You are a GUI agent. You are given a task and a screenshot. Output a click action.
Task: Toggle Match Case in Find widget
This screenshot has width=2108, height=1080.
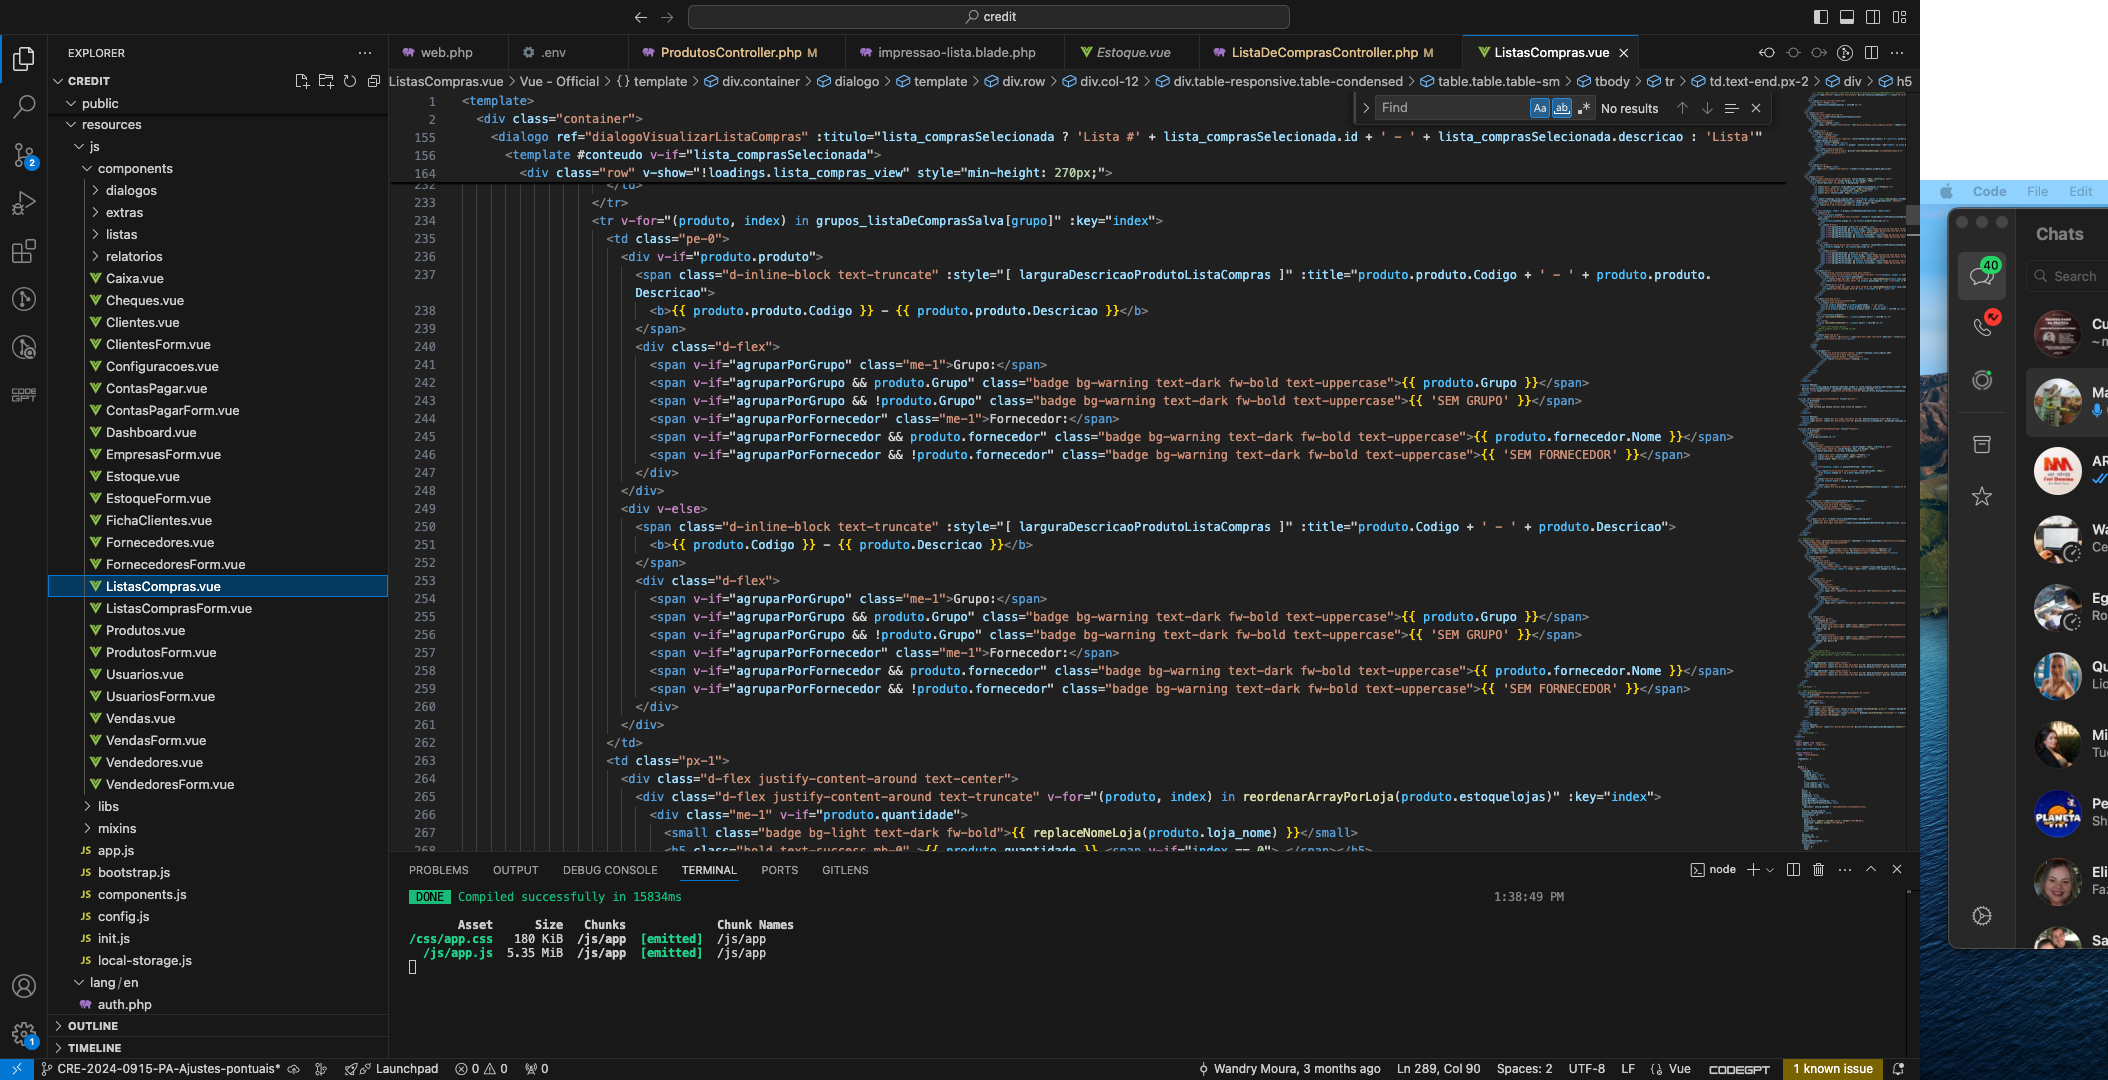(x=1539, y=108)
